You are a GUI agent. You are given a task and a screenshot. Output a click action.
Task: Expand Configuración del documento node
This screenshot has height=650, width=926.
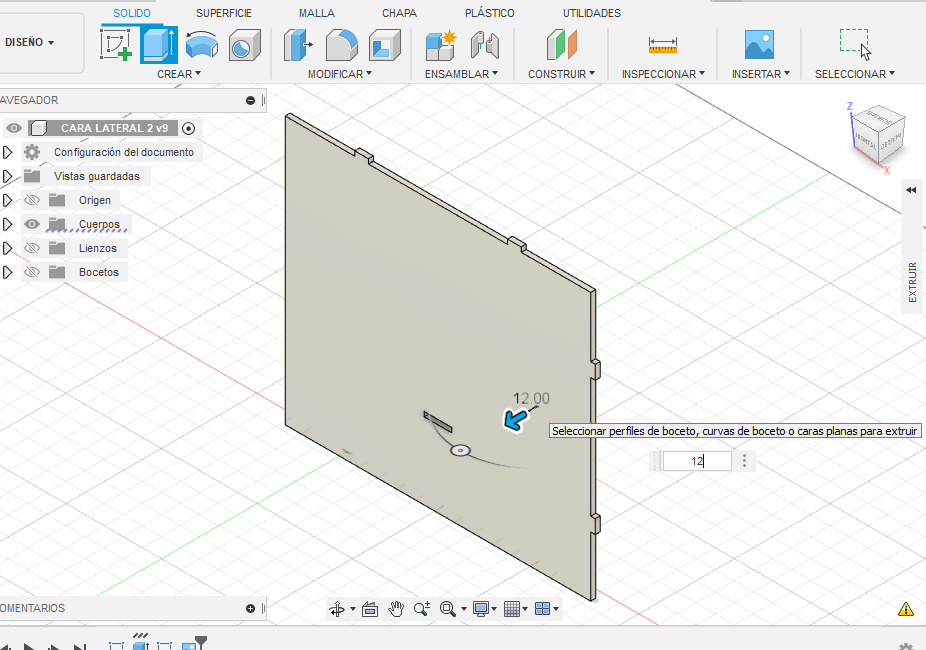click(7, 152)
